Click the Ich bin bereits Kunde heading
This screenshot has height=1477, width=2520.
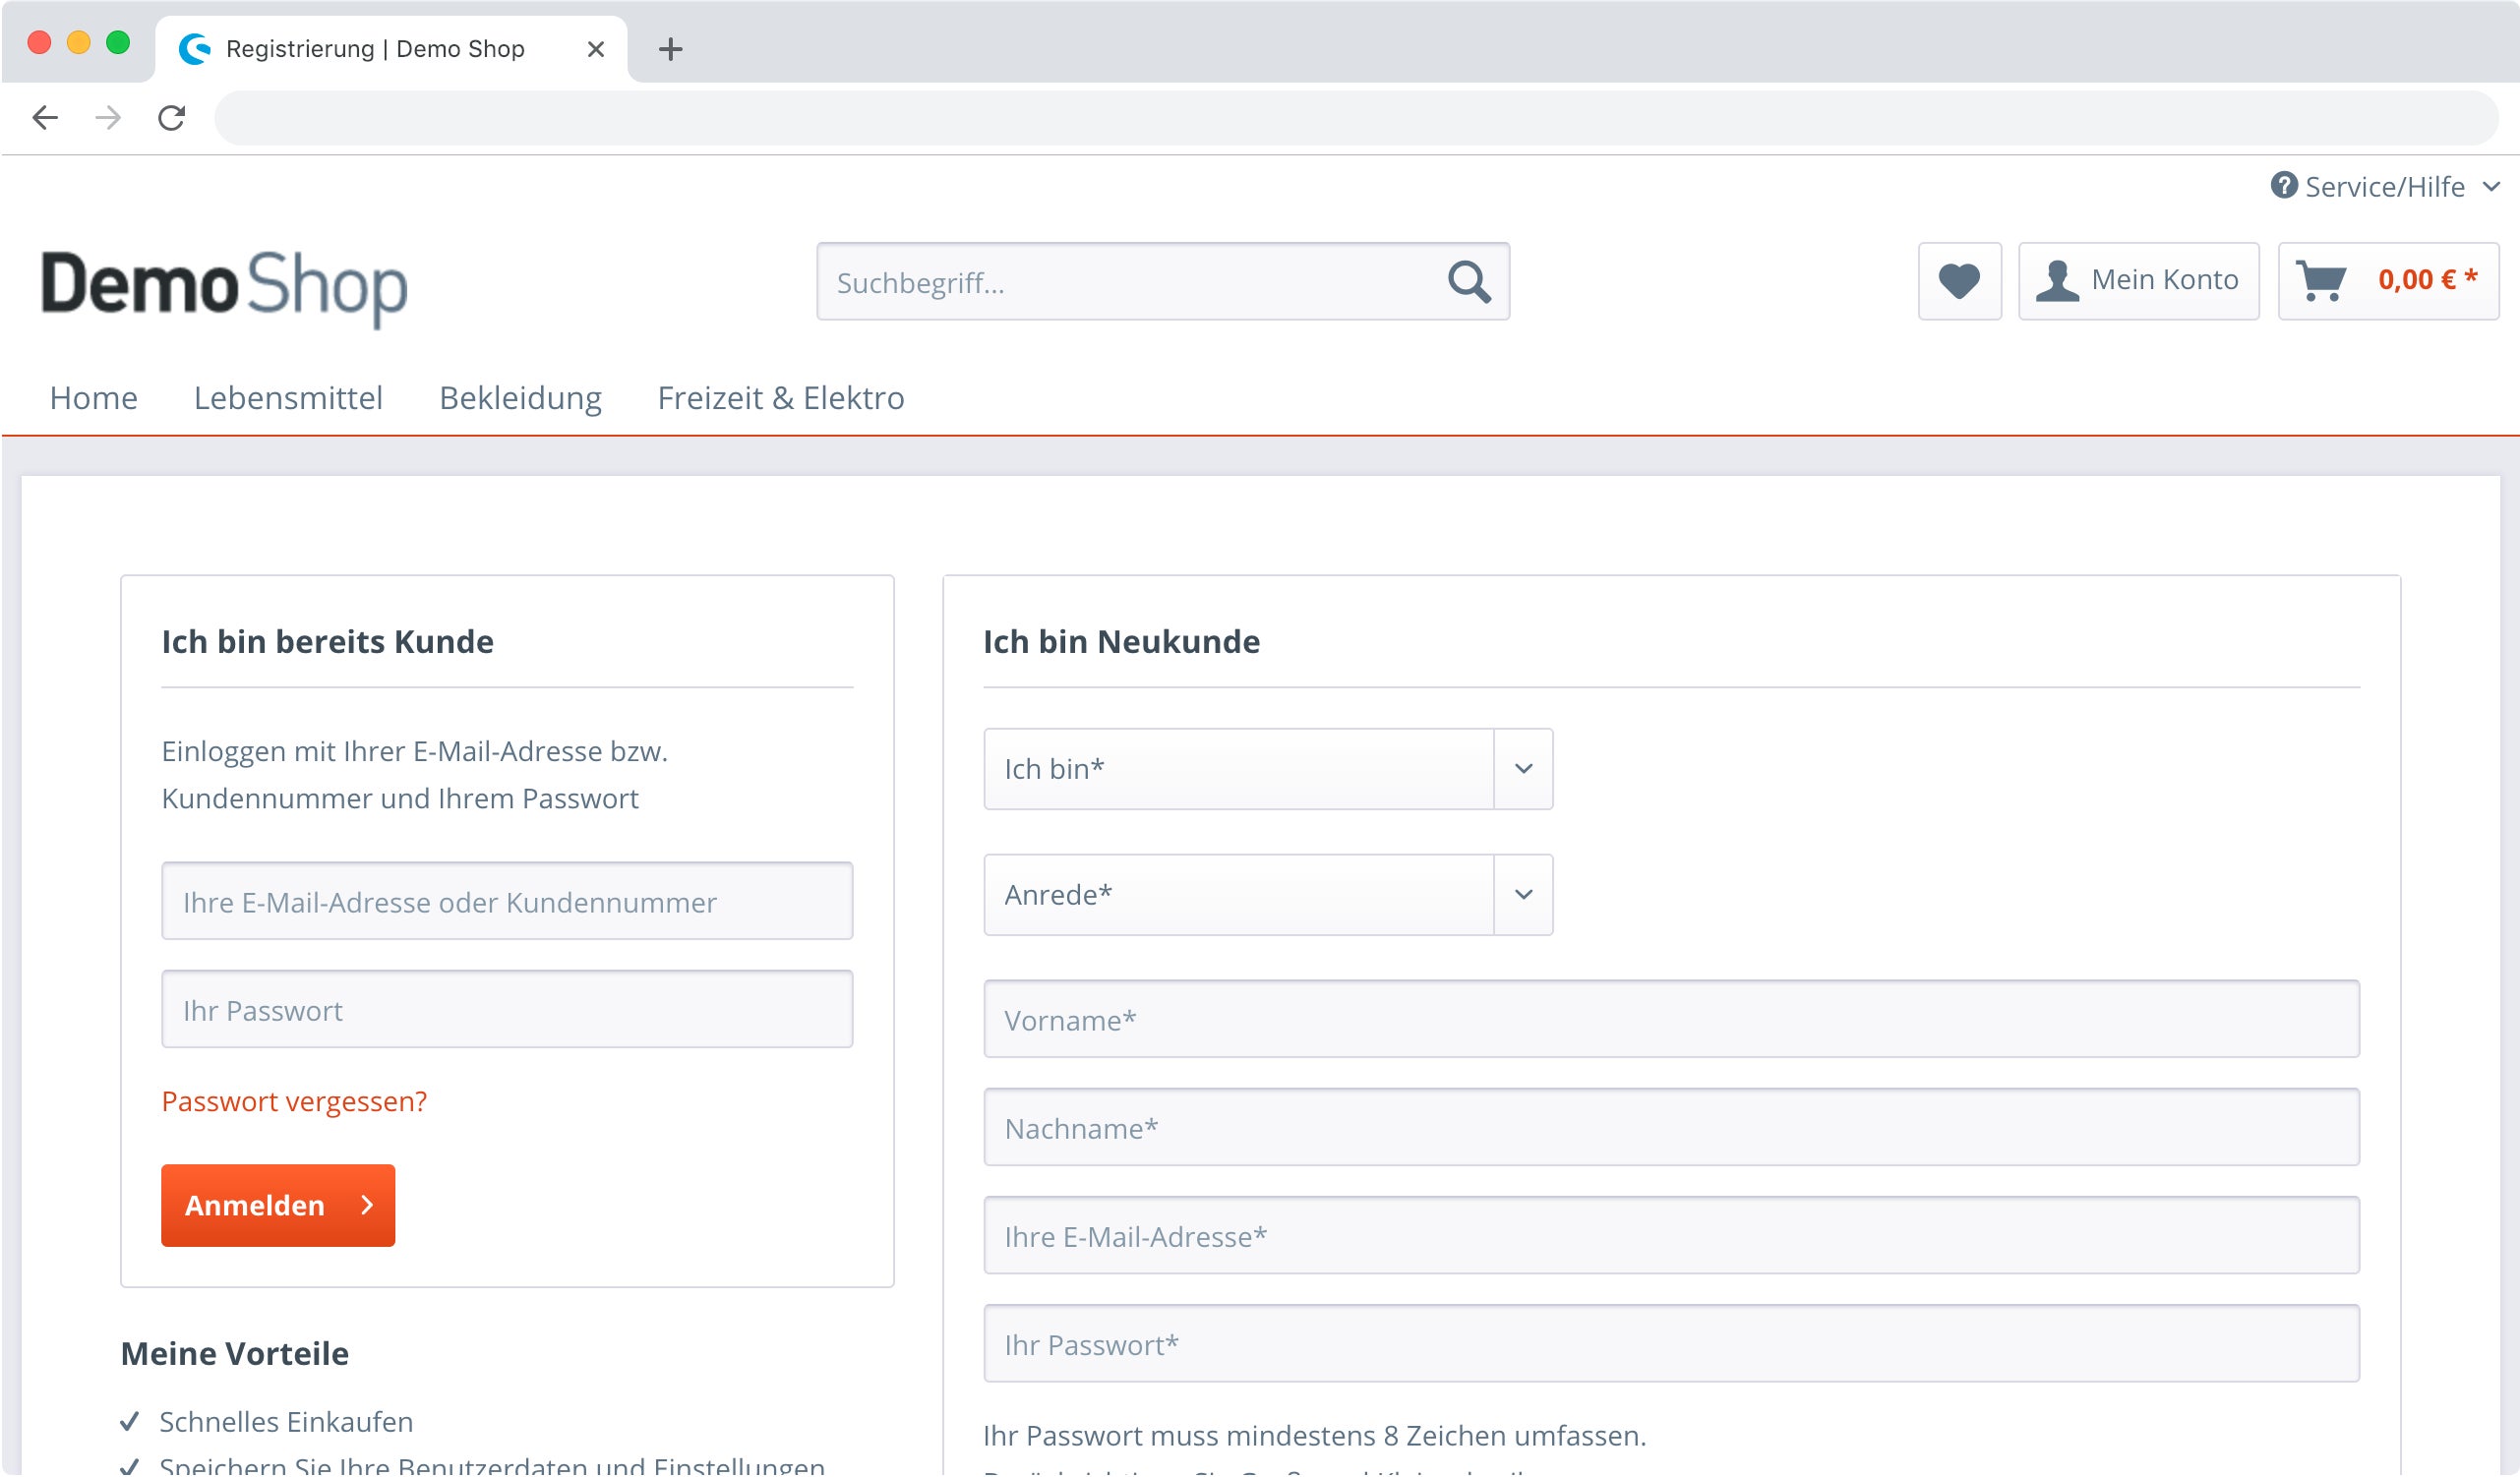pos(328,642)
